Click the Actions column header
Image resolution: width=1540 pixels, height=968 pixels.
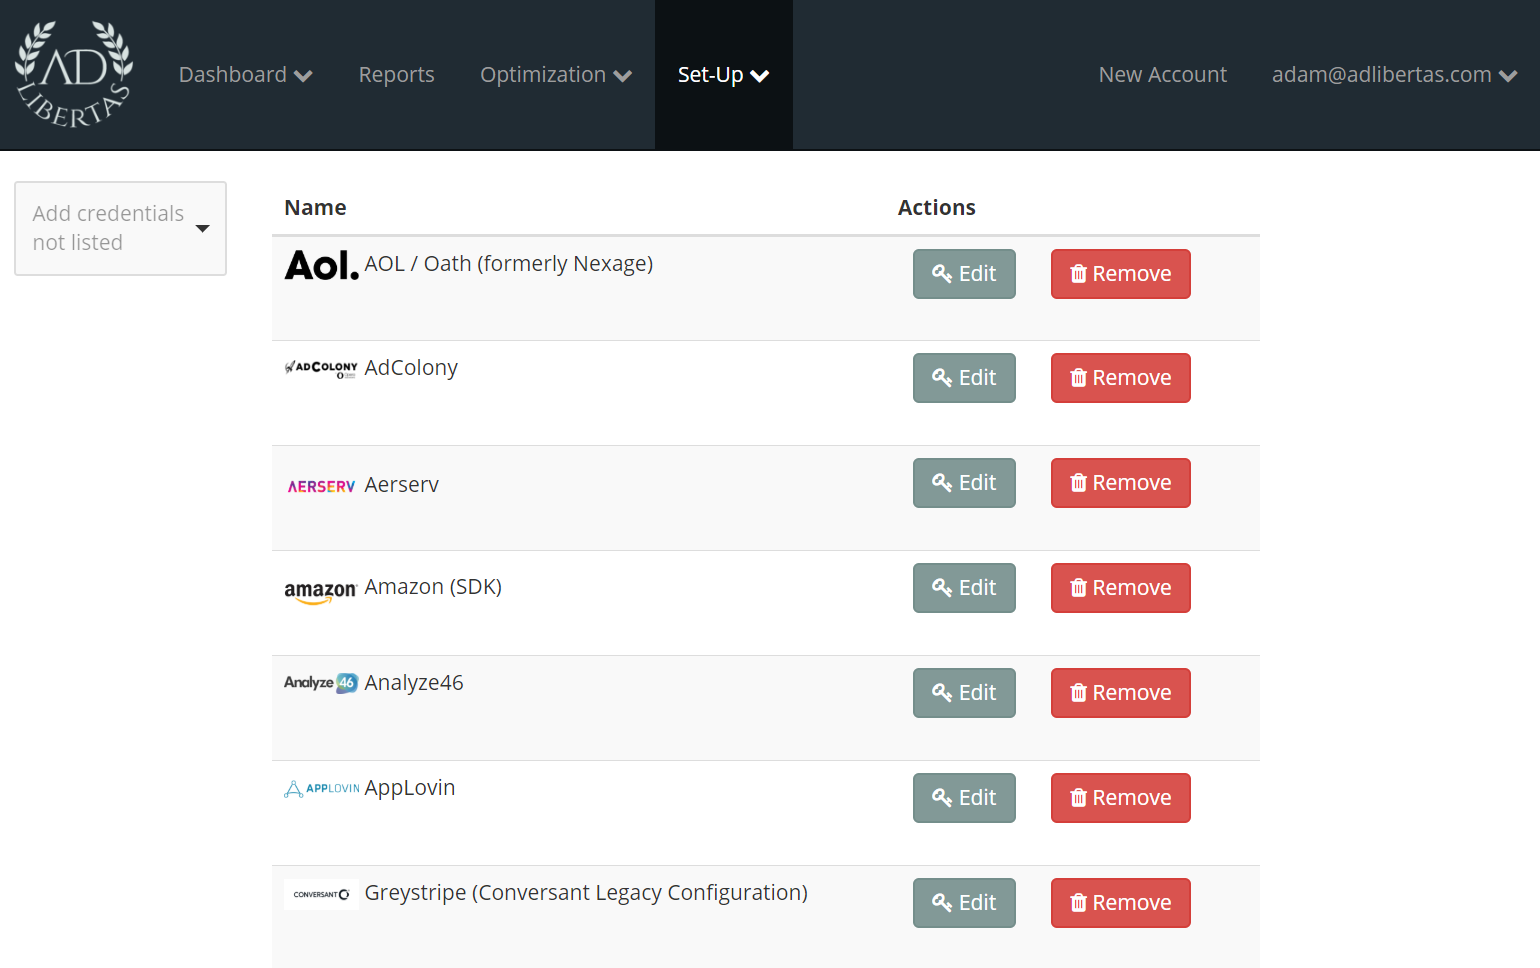tap(936, 208)
